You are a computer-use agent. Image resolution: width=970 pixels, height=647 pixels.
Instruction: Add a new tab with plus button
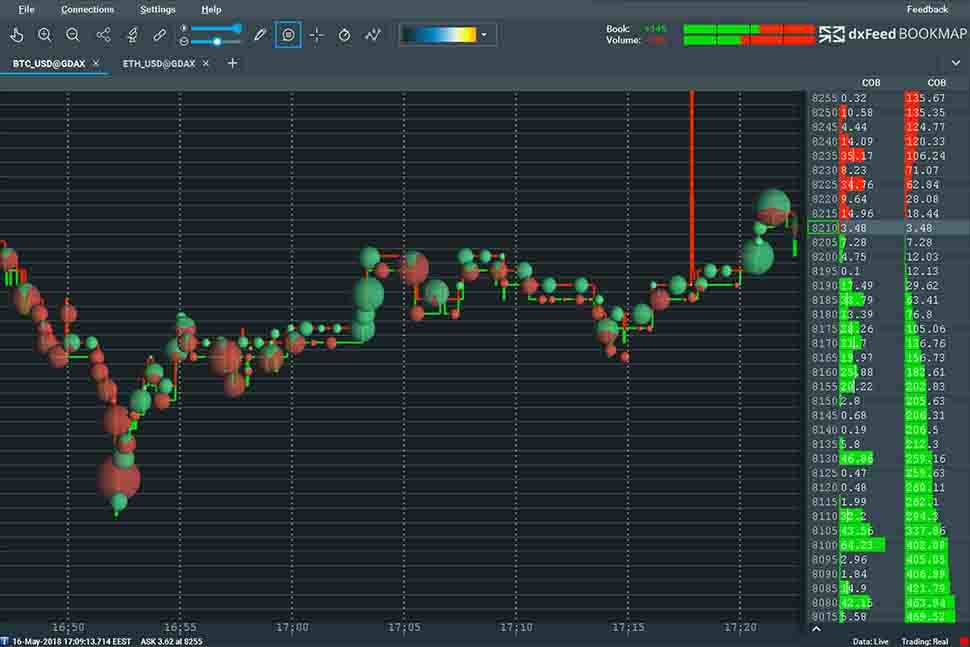(233, 63)
